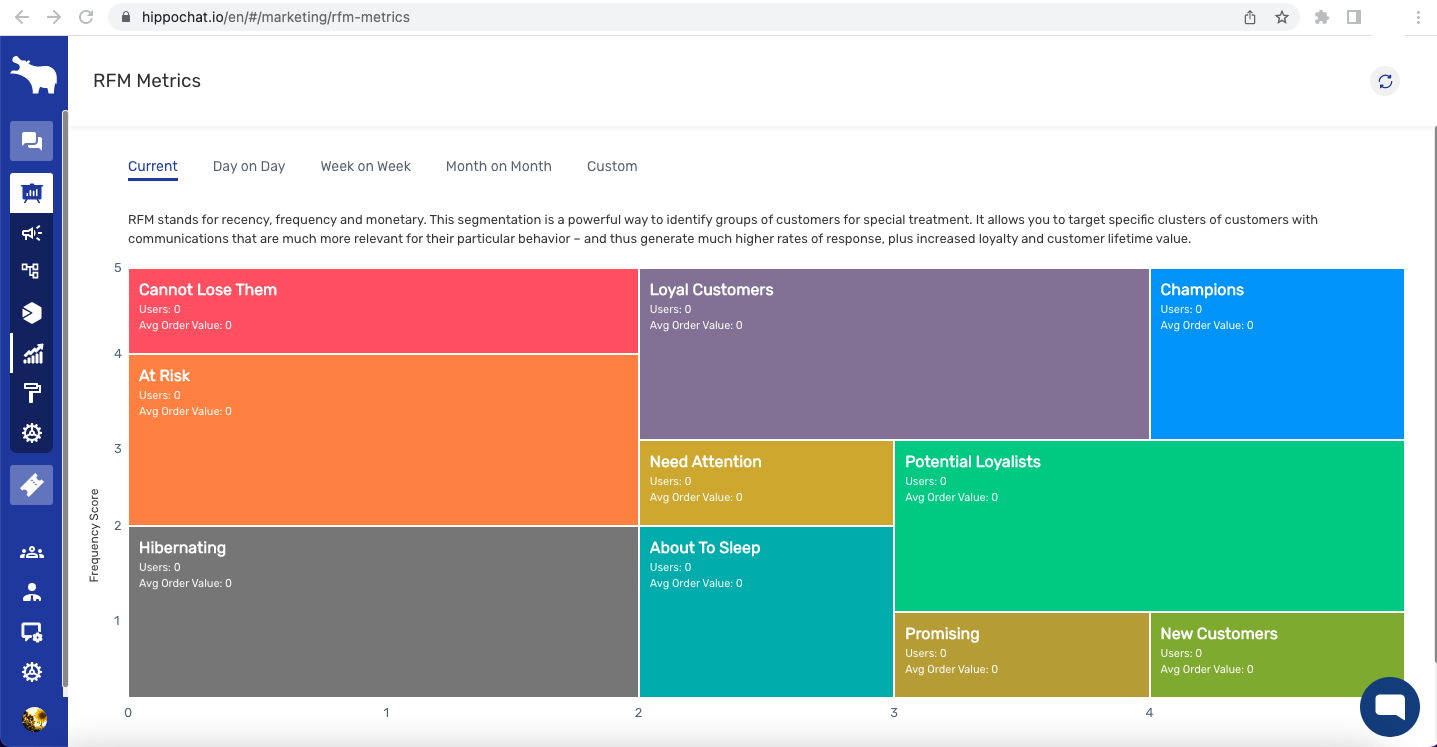
Task: Refresh RFM metrics with the sync icon
Action: (1385, 81)
